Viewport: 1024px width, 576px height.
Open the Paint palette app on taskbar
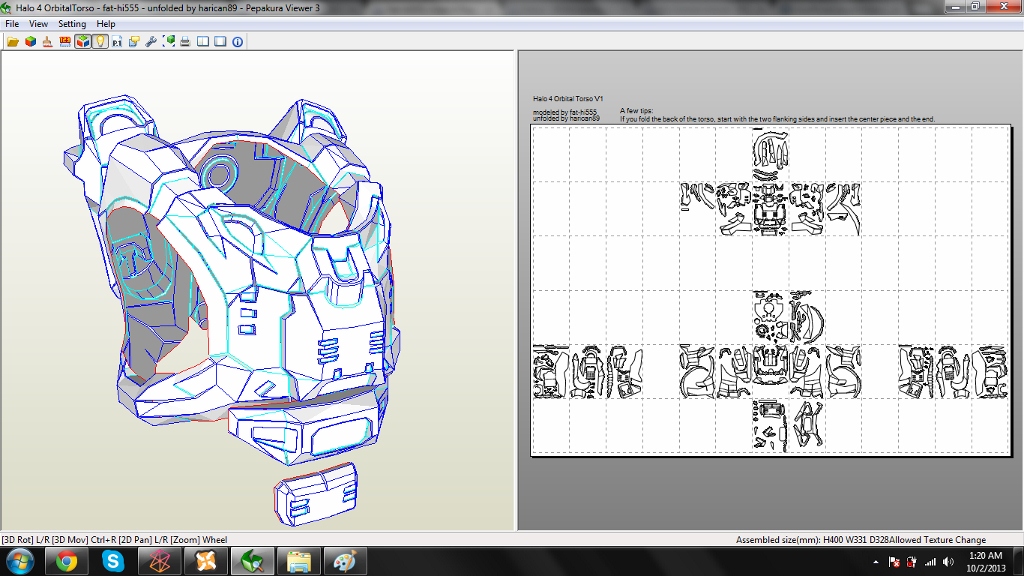[x=345, y=562]
